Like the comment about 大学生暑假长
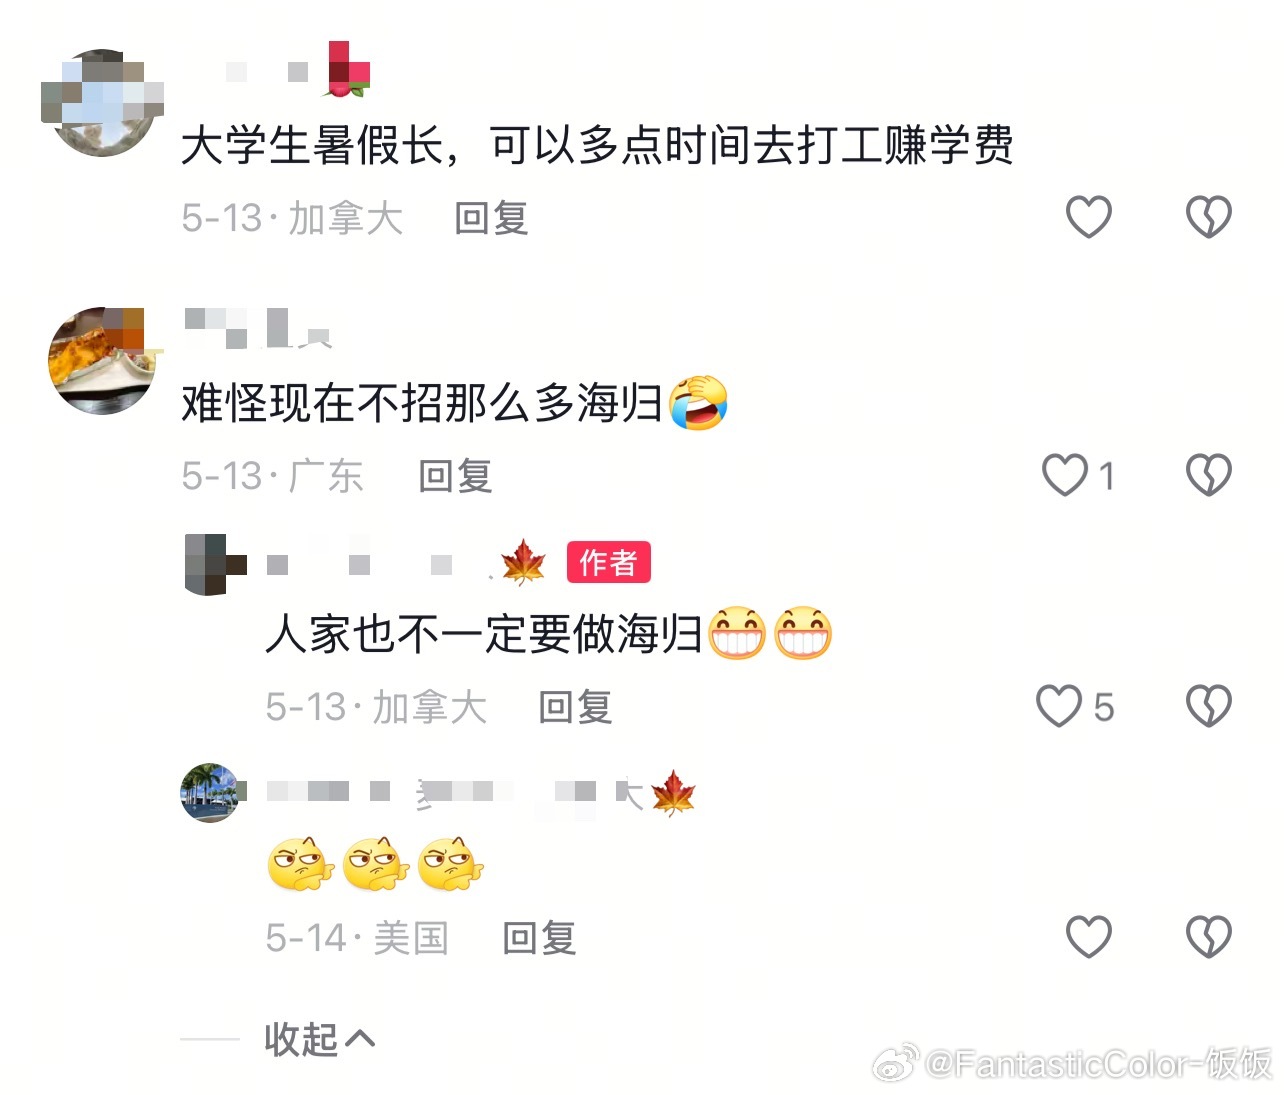 pyautogui.click(x=1088, y=217)
